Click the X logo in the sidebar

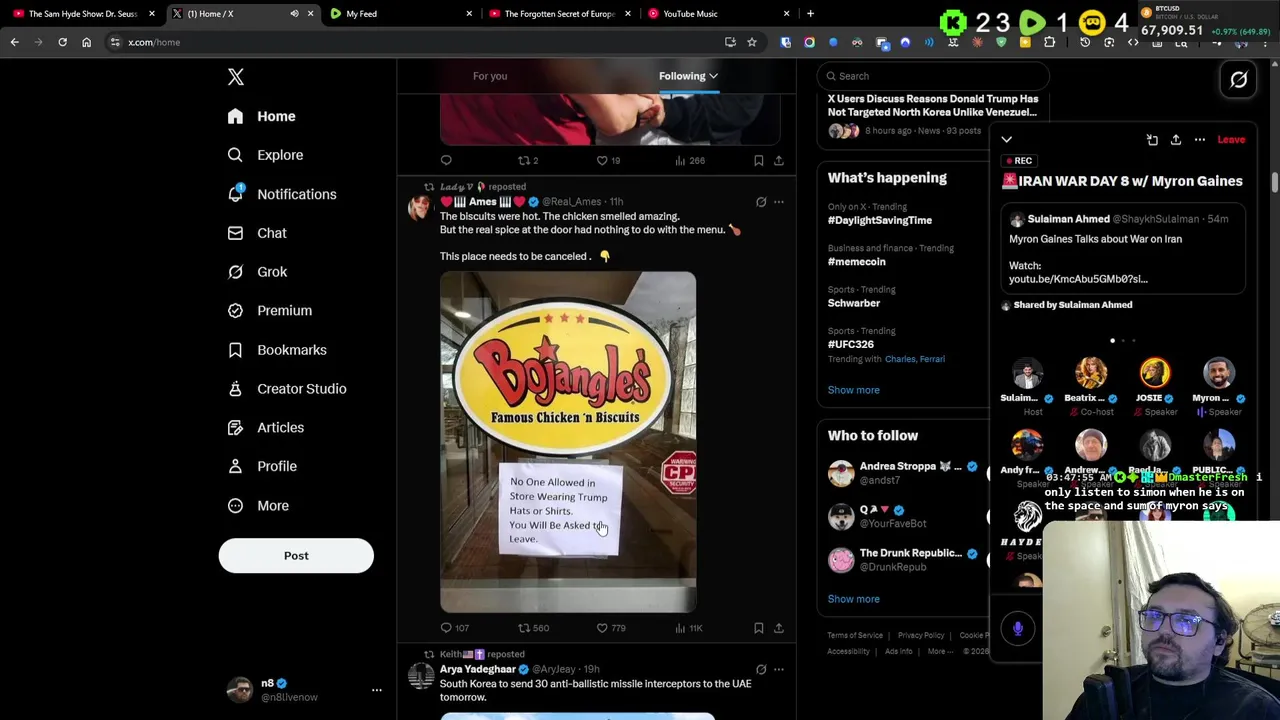(235, 77)
